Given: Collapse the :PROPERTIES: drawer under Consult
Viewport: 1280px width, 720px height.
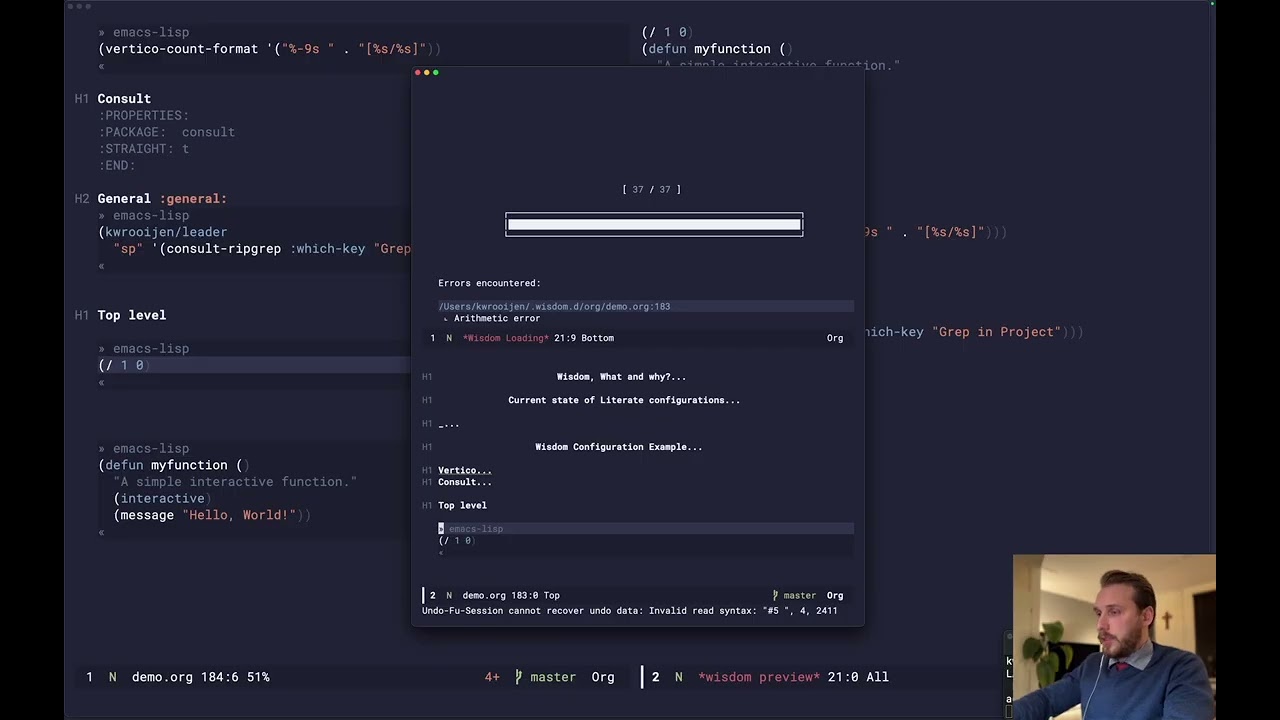Looking at the screenshot, I should point(143,115).
